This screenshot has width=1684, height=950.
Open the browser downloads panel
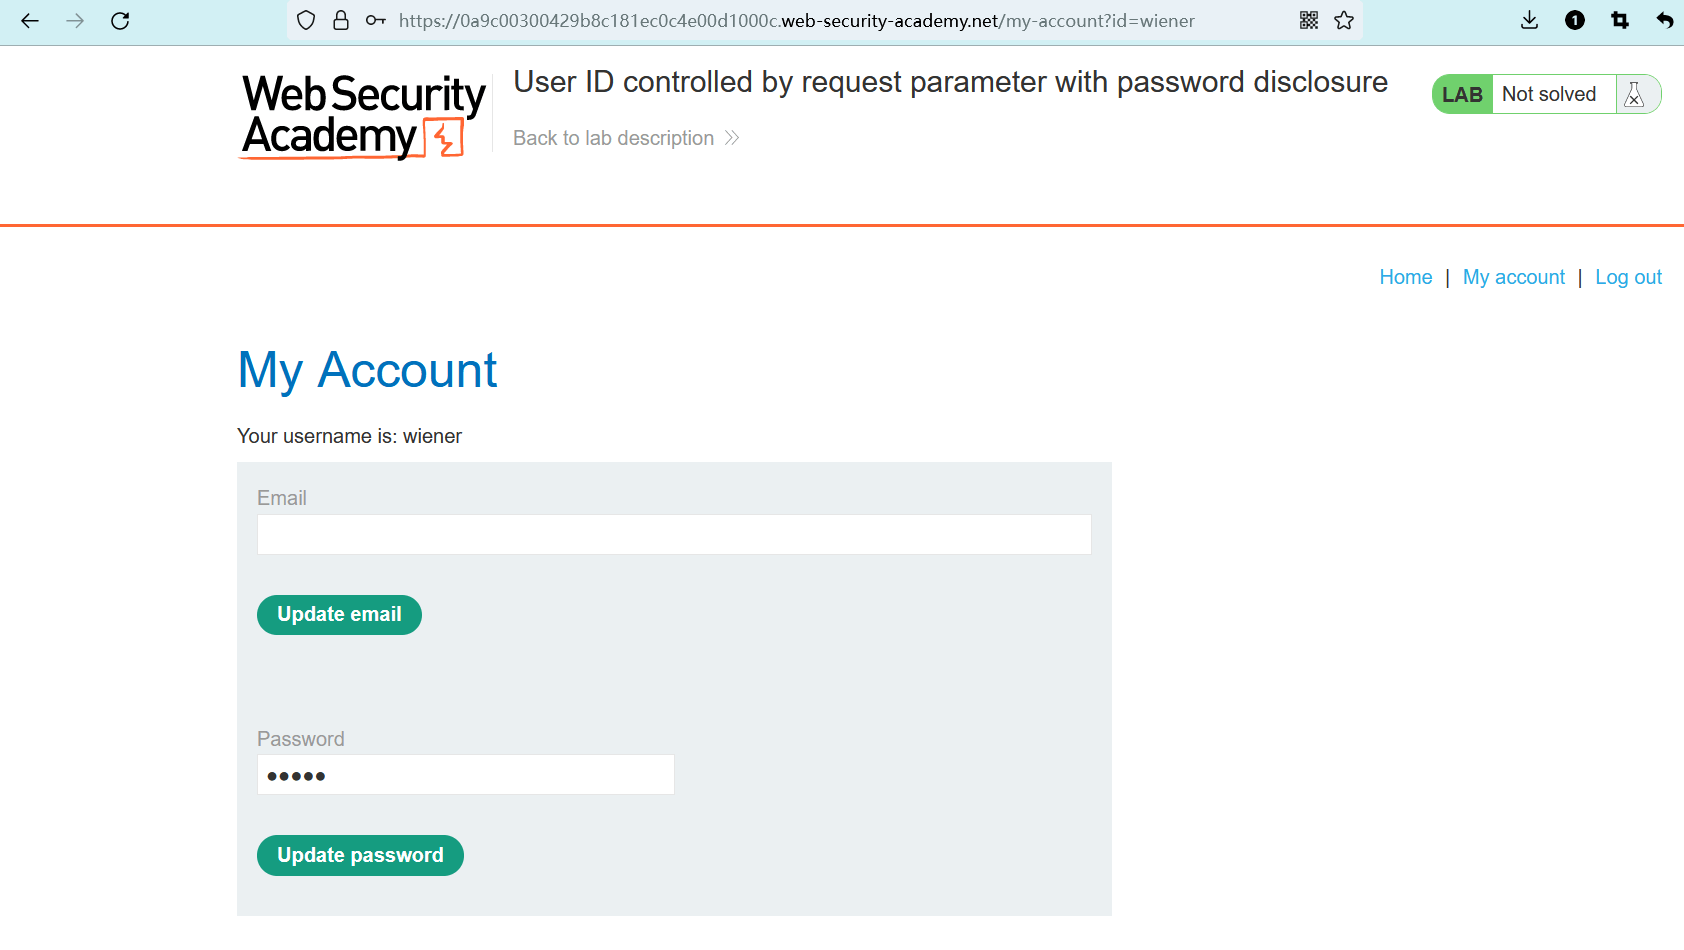tap(1529, 21)
